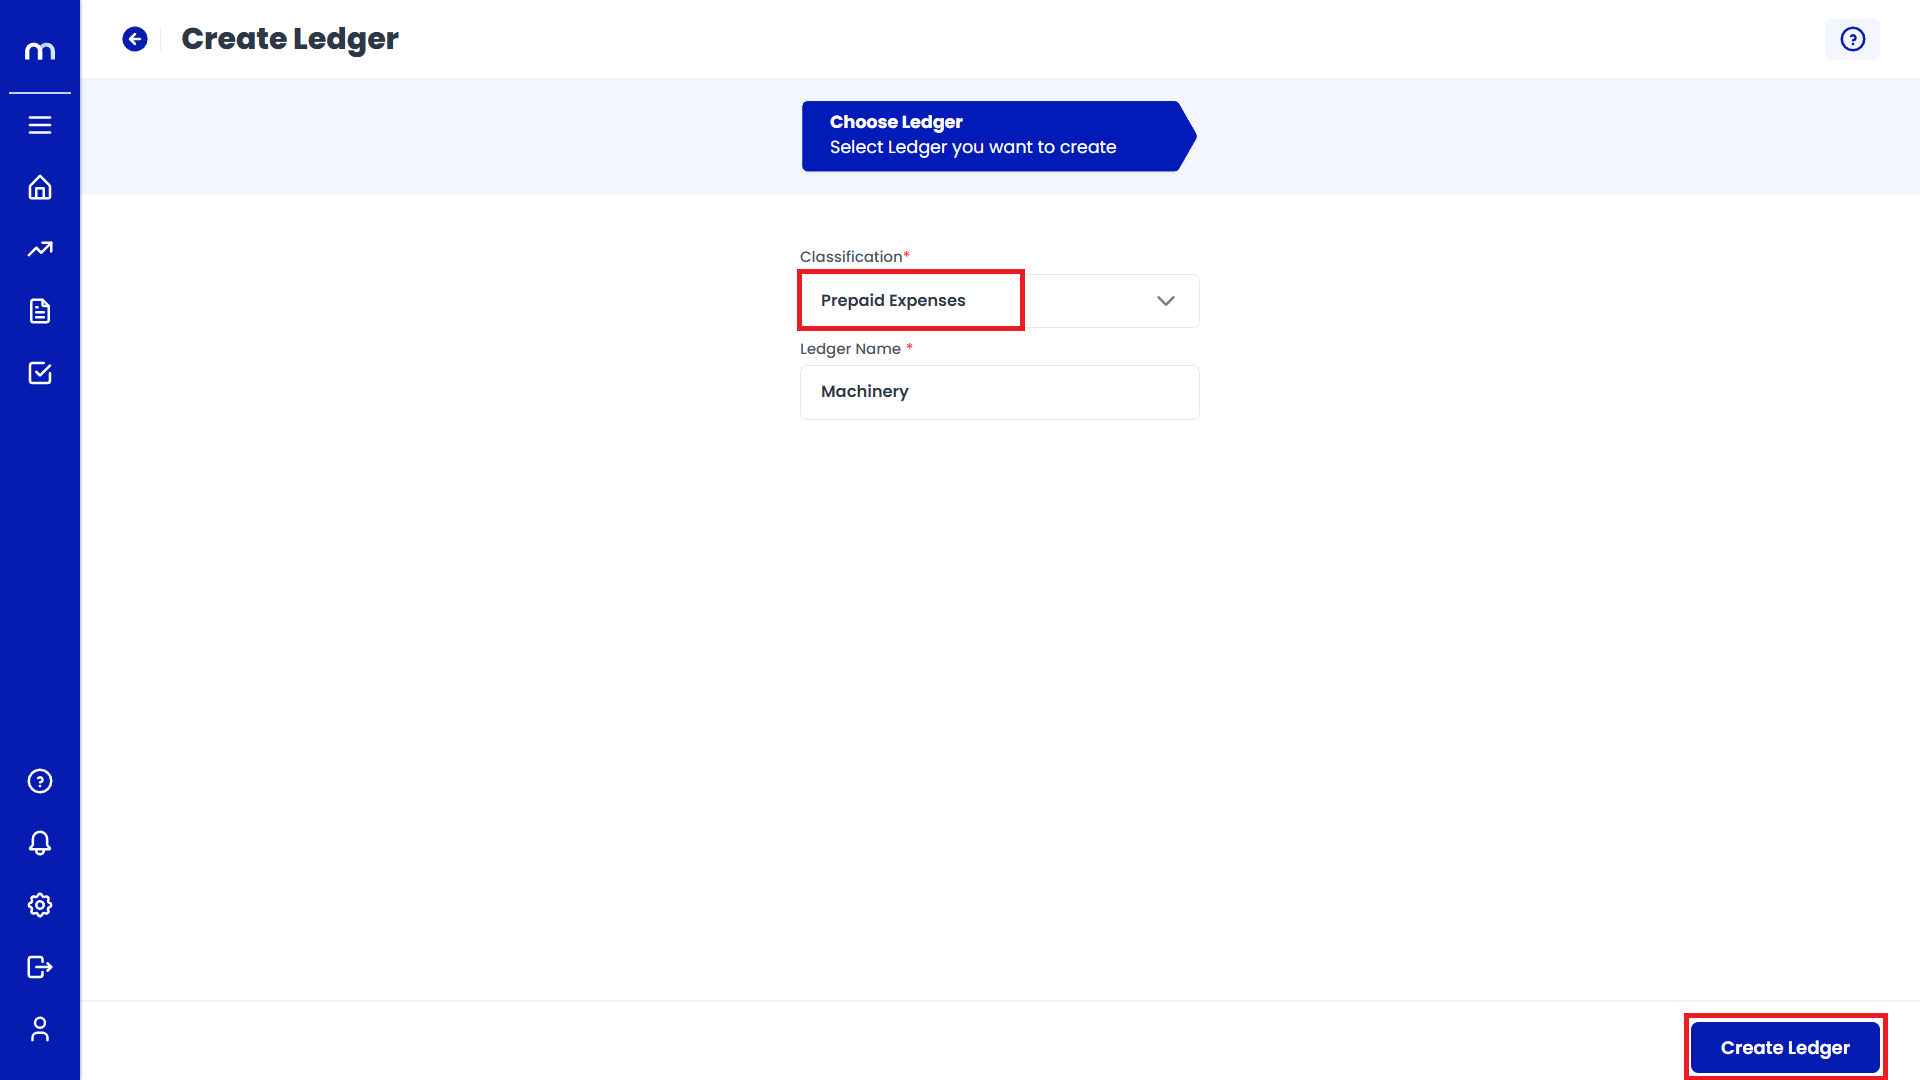The width and height of the screenshot is (1920, 1080).
Task: Click top-right help question mark button
Action: pos(1852,39)
